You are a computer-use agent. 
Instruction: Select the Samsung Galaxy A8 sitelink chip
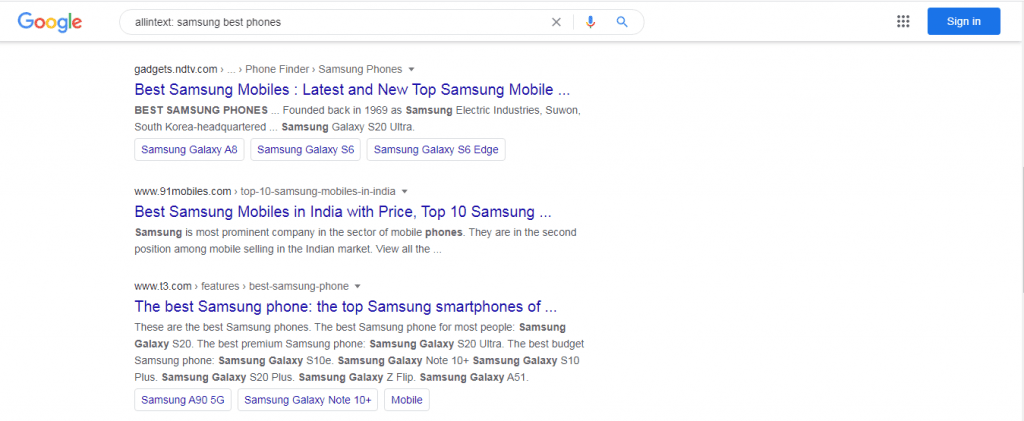point(189,149)
